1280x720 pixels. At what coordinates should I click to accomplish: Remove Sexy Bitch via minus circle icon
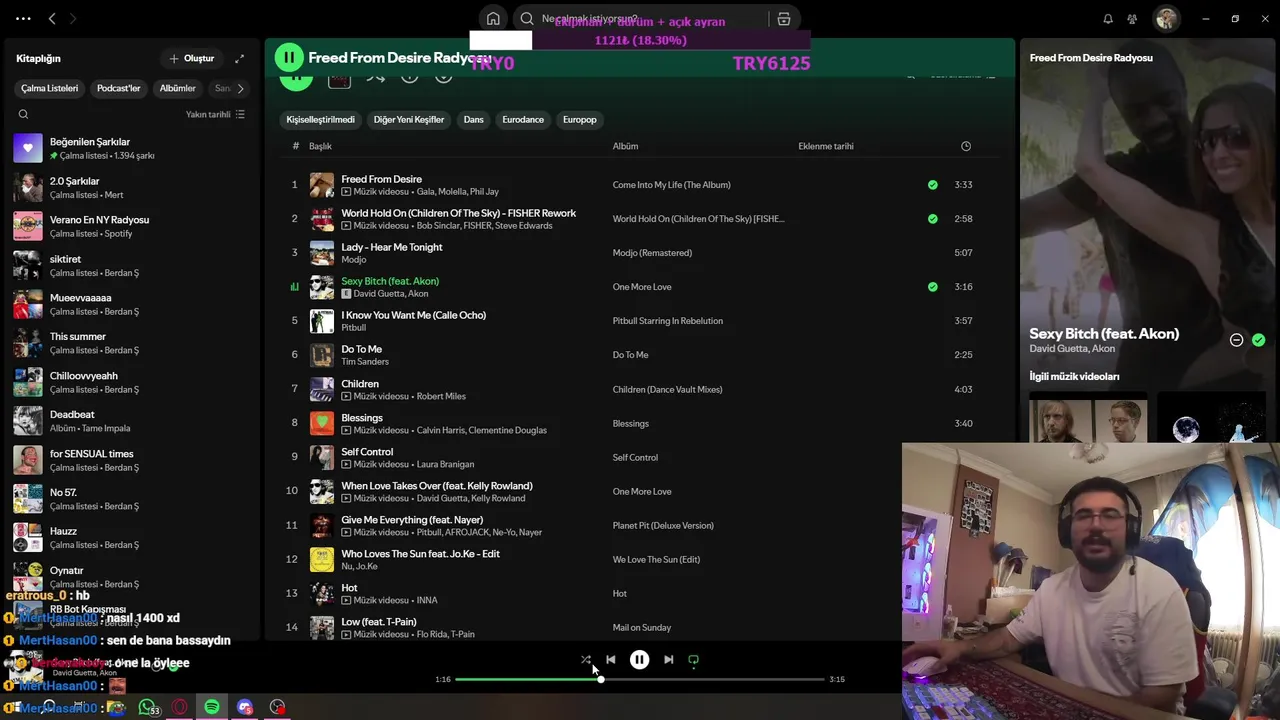1236,340
